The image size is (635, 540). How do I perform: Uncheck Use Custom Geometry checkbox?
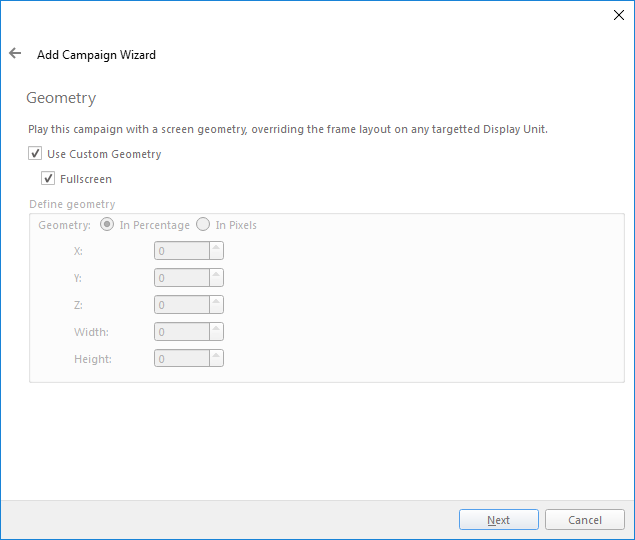coord(35,154)
